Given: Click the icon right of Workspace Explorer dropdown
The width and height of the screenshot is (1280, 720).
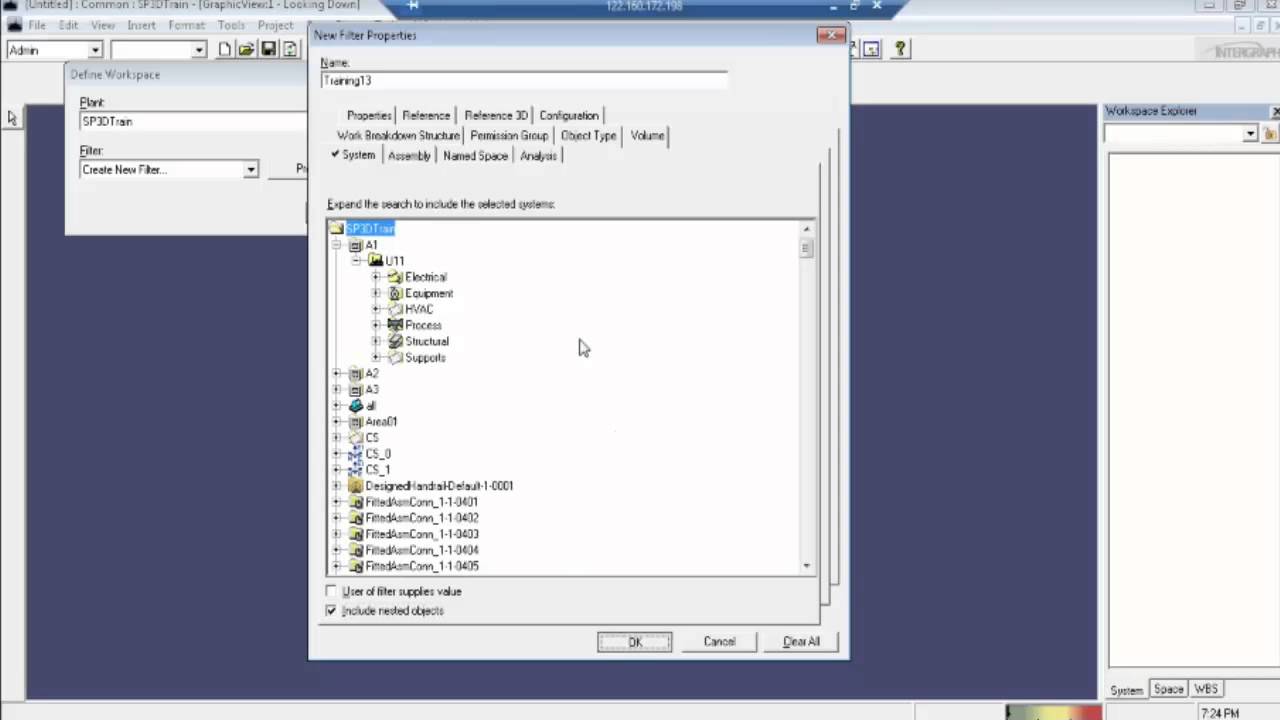Looking at the screenshot, I should tap(1270, 134).
